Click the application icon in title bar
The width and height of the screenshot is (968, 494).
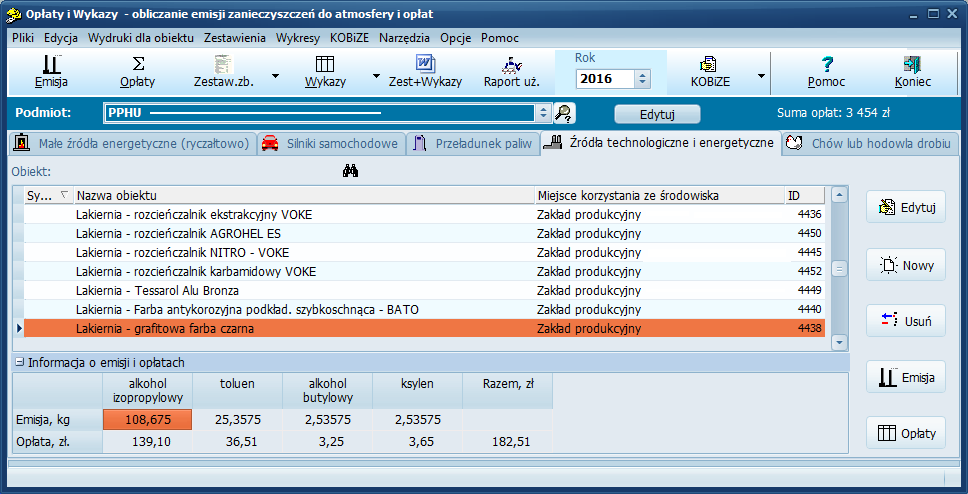[12, 14]
